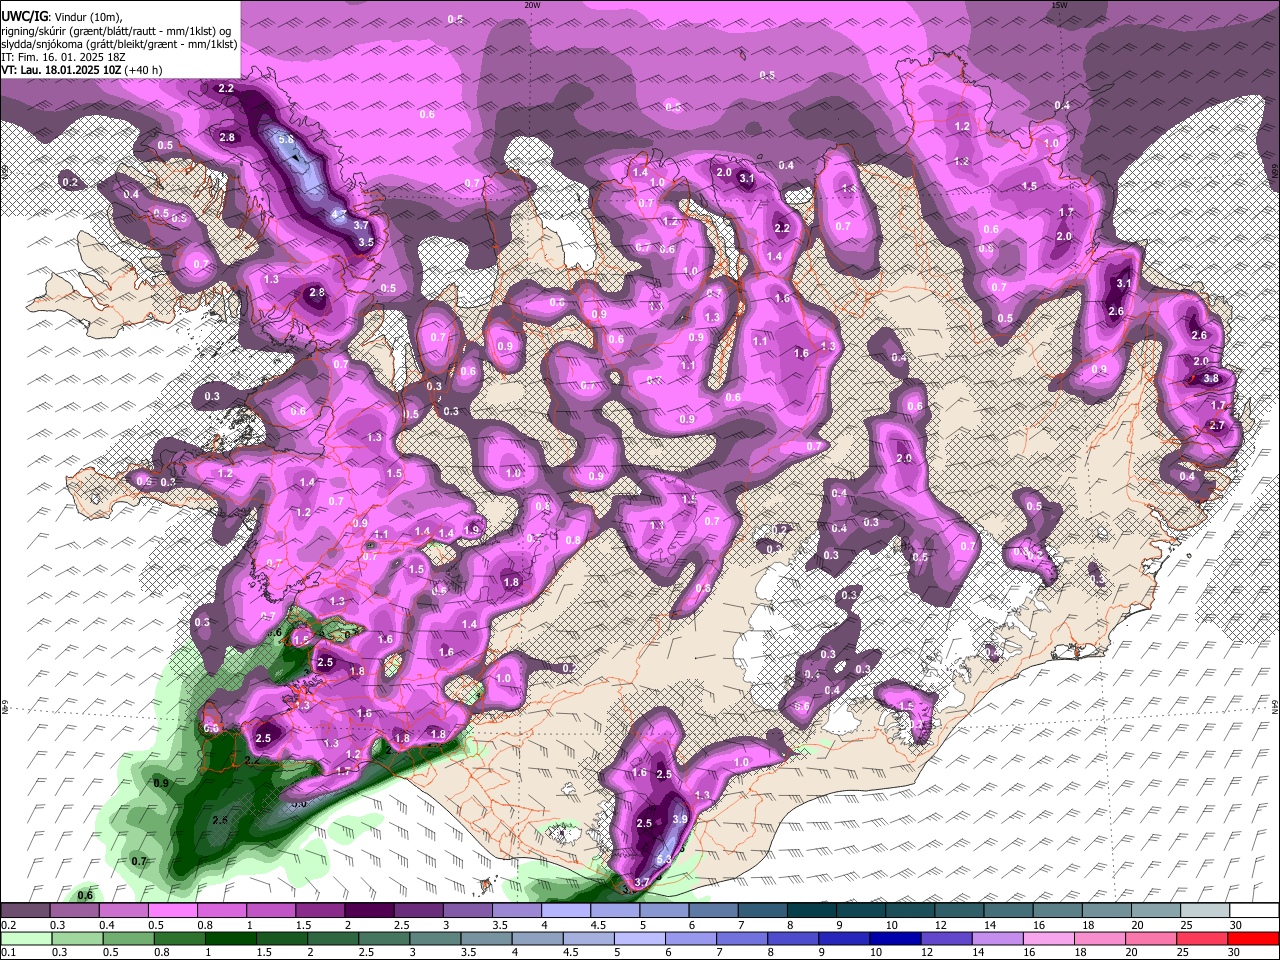This screenshot has height=960, width=1280.
Task: Click the 1.9 precipitation value on the map
Action: click(471, 530)
